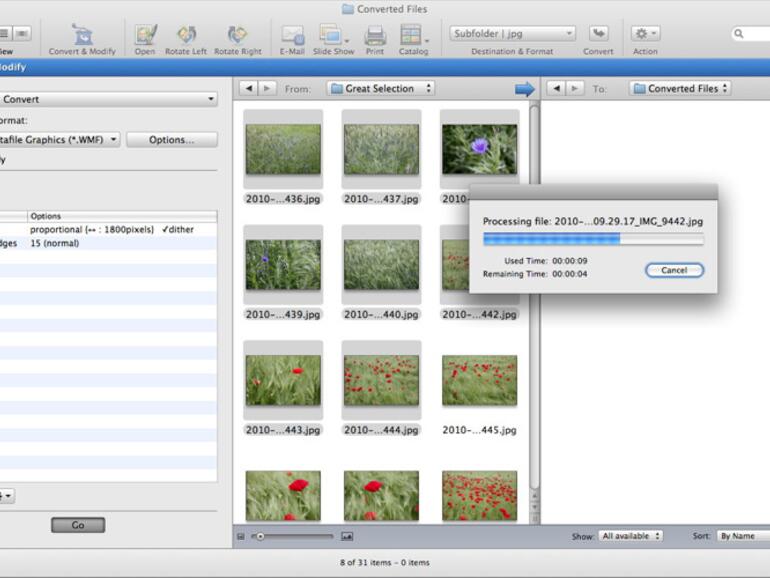
Task: Click the Convert & Modify toolbar icon
Action: point(82,36)
